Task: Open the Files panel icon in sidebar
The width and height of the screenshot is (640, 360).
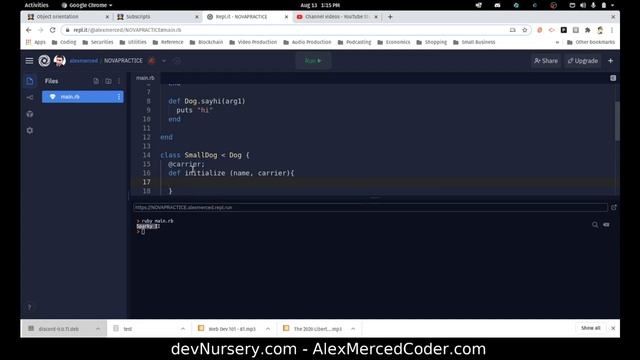Action: click(x=30, y=81)
